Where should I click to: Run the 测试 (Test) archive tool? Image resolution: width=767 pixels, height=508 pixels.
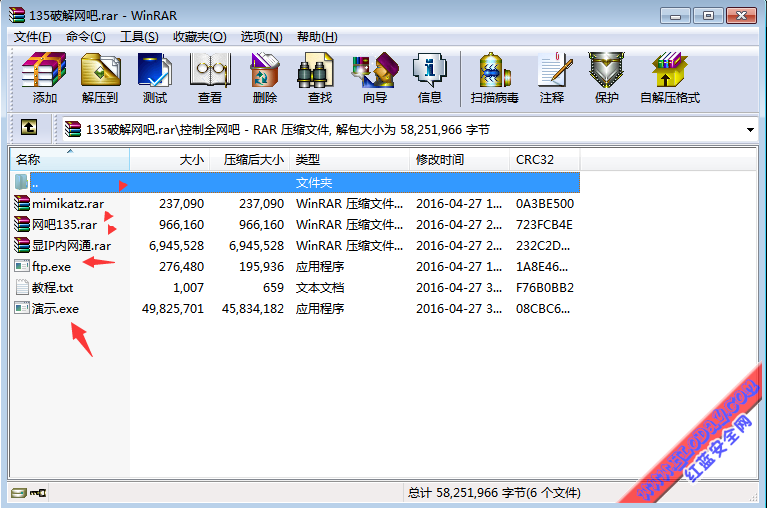(155, 77)
